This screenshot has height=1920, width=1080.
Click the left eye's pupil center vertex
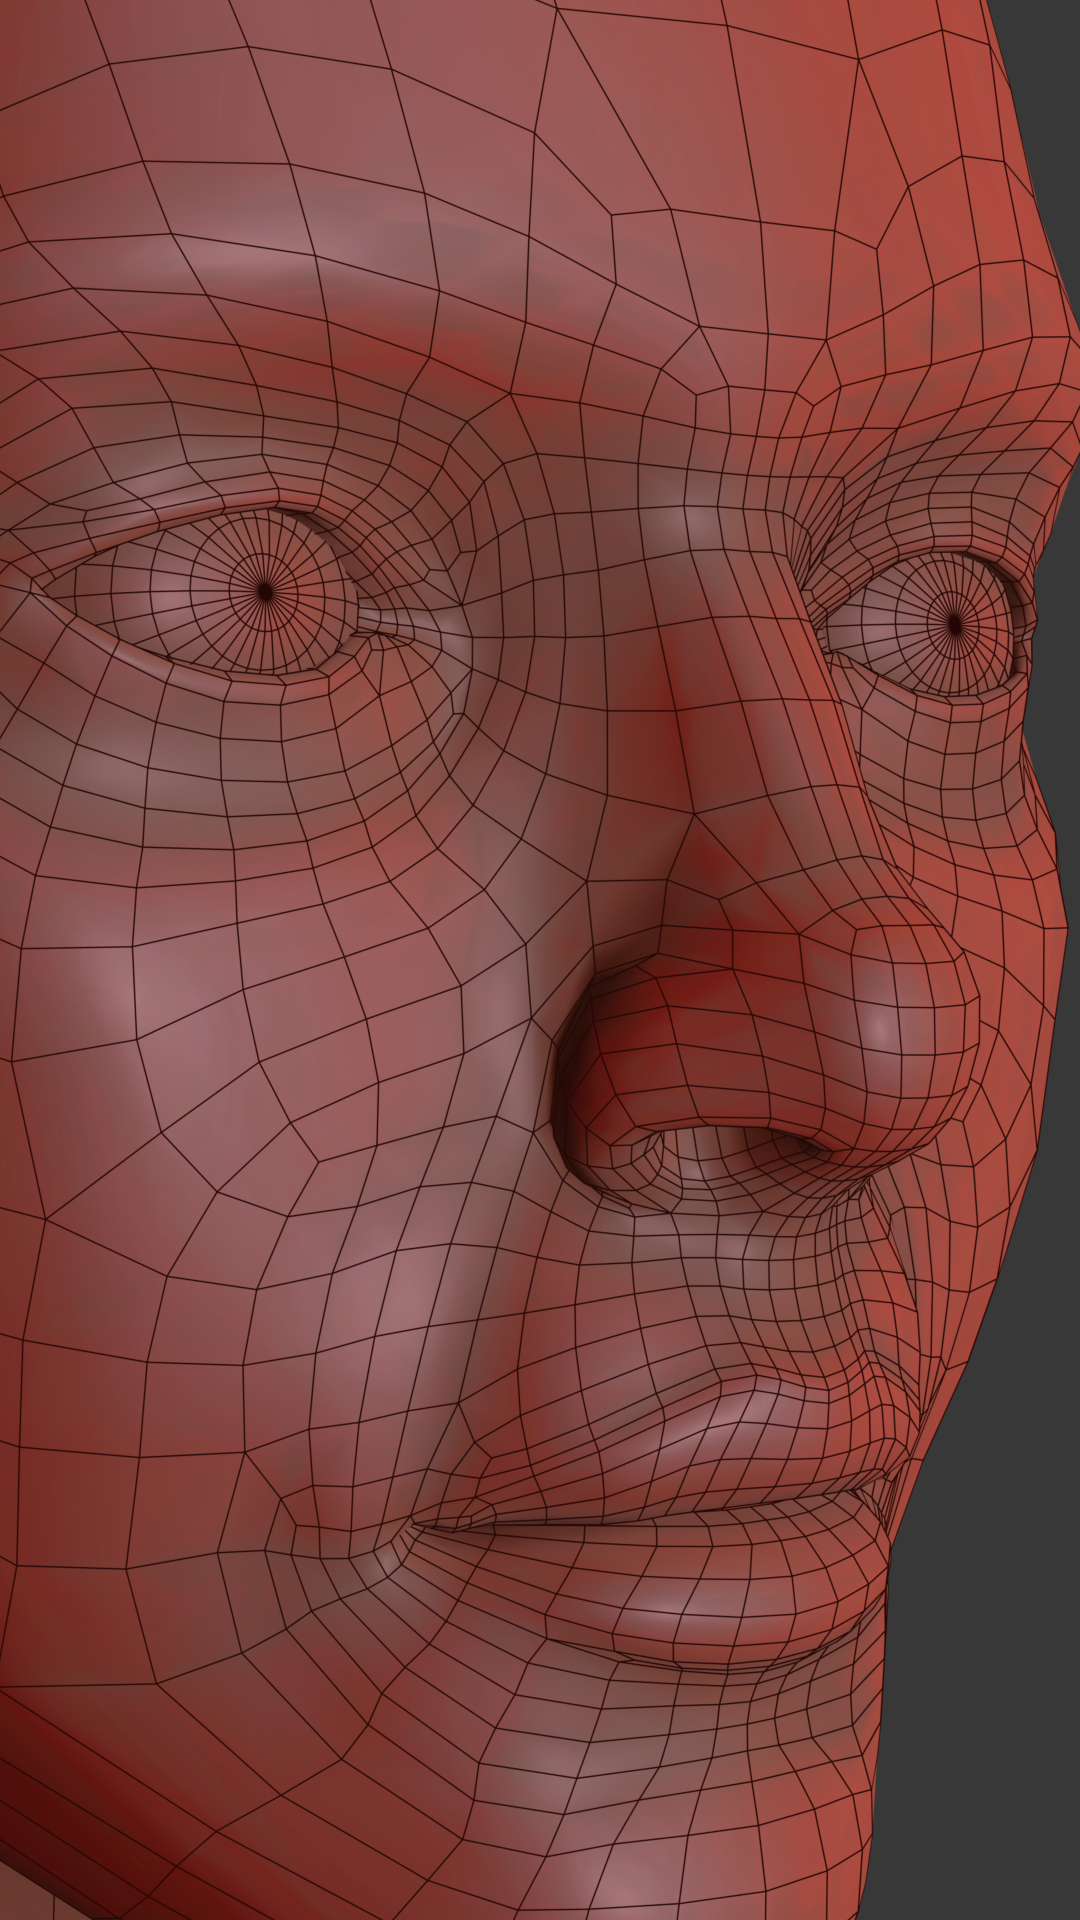tap(265, 592)
